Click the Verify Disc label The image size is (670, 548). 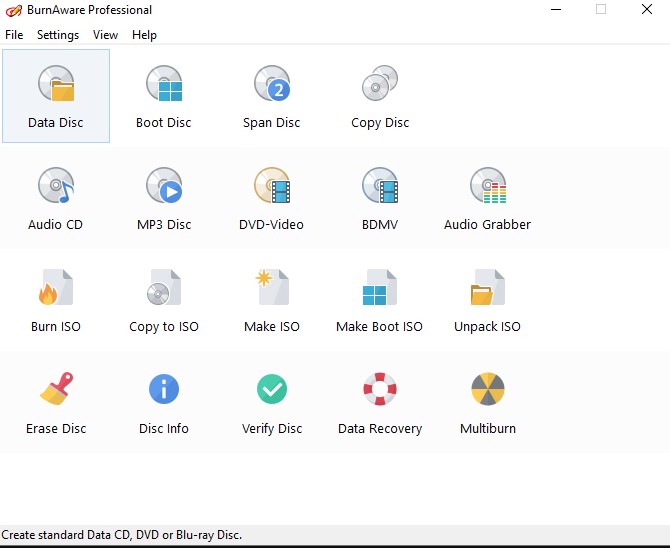point(272,429)
